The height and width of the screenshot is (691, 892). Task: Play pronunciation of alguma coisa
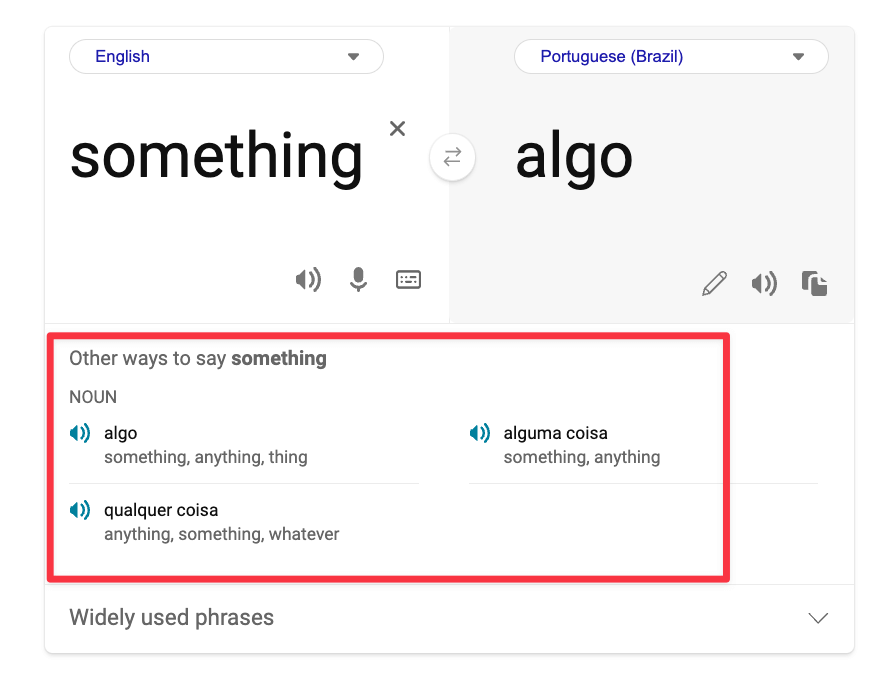(x=479, y=433)
